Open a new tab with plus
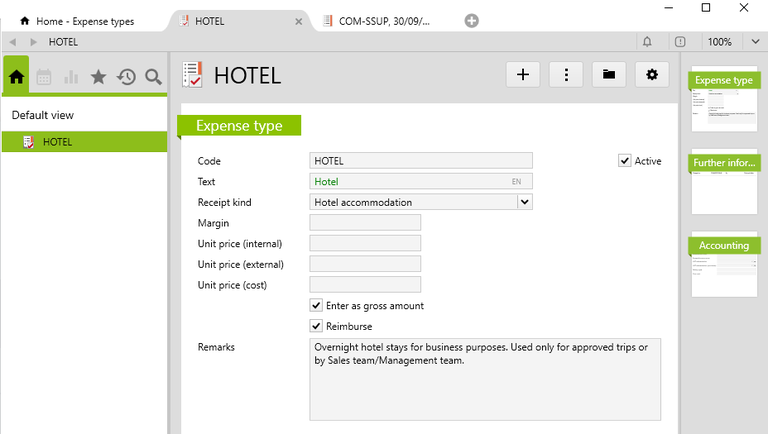The image size is (768, 434). 472,21
